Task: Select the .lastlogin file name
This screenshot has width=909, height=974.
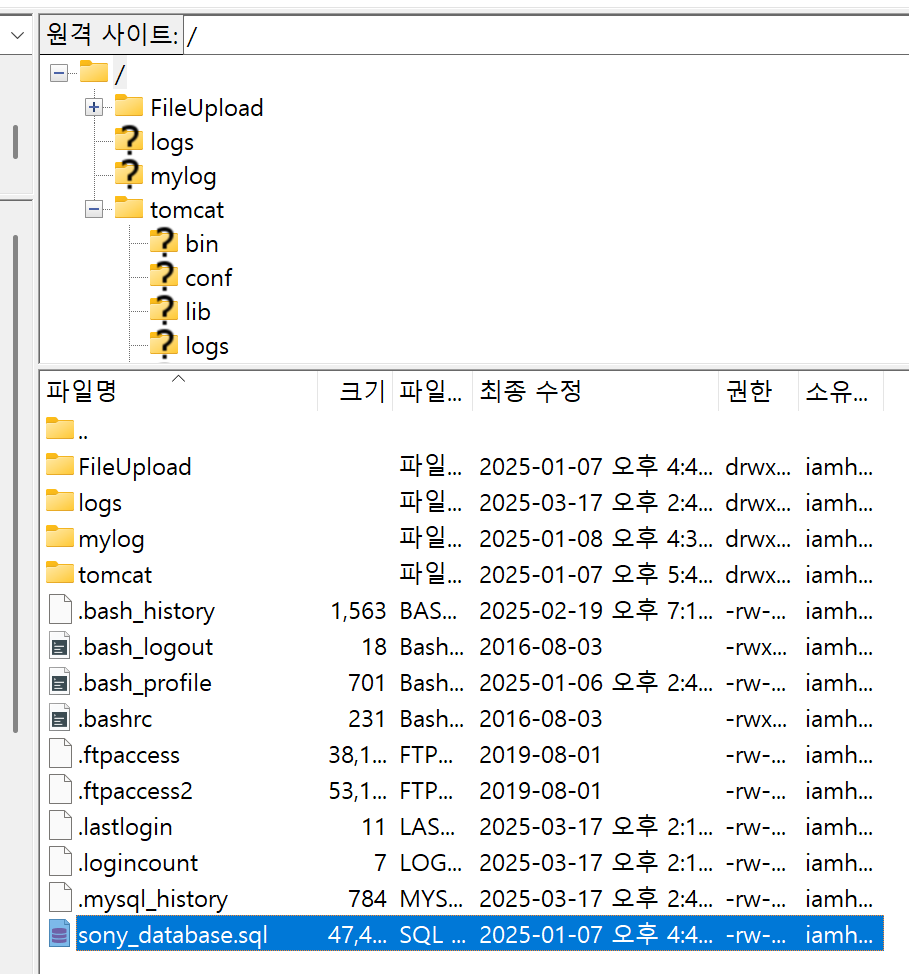Action: 125,828
